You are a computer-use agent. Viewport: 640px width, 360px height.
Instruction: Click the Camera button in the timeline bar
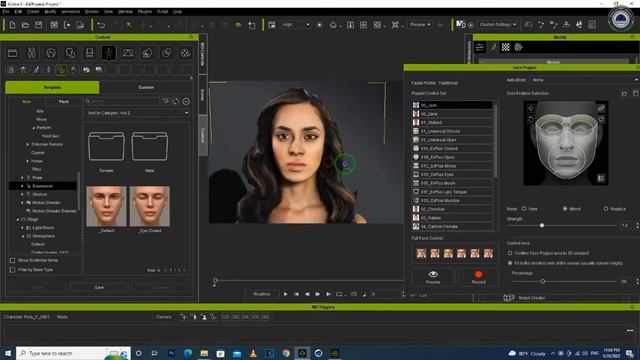[164, 317]
